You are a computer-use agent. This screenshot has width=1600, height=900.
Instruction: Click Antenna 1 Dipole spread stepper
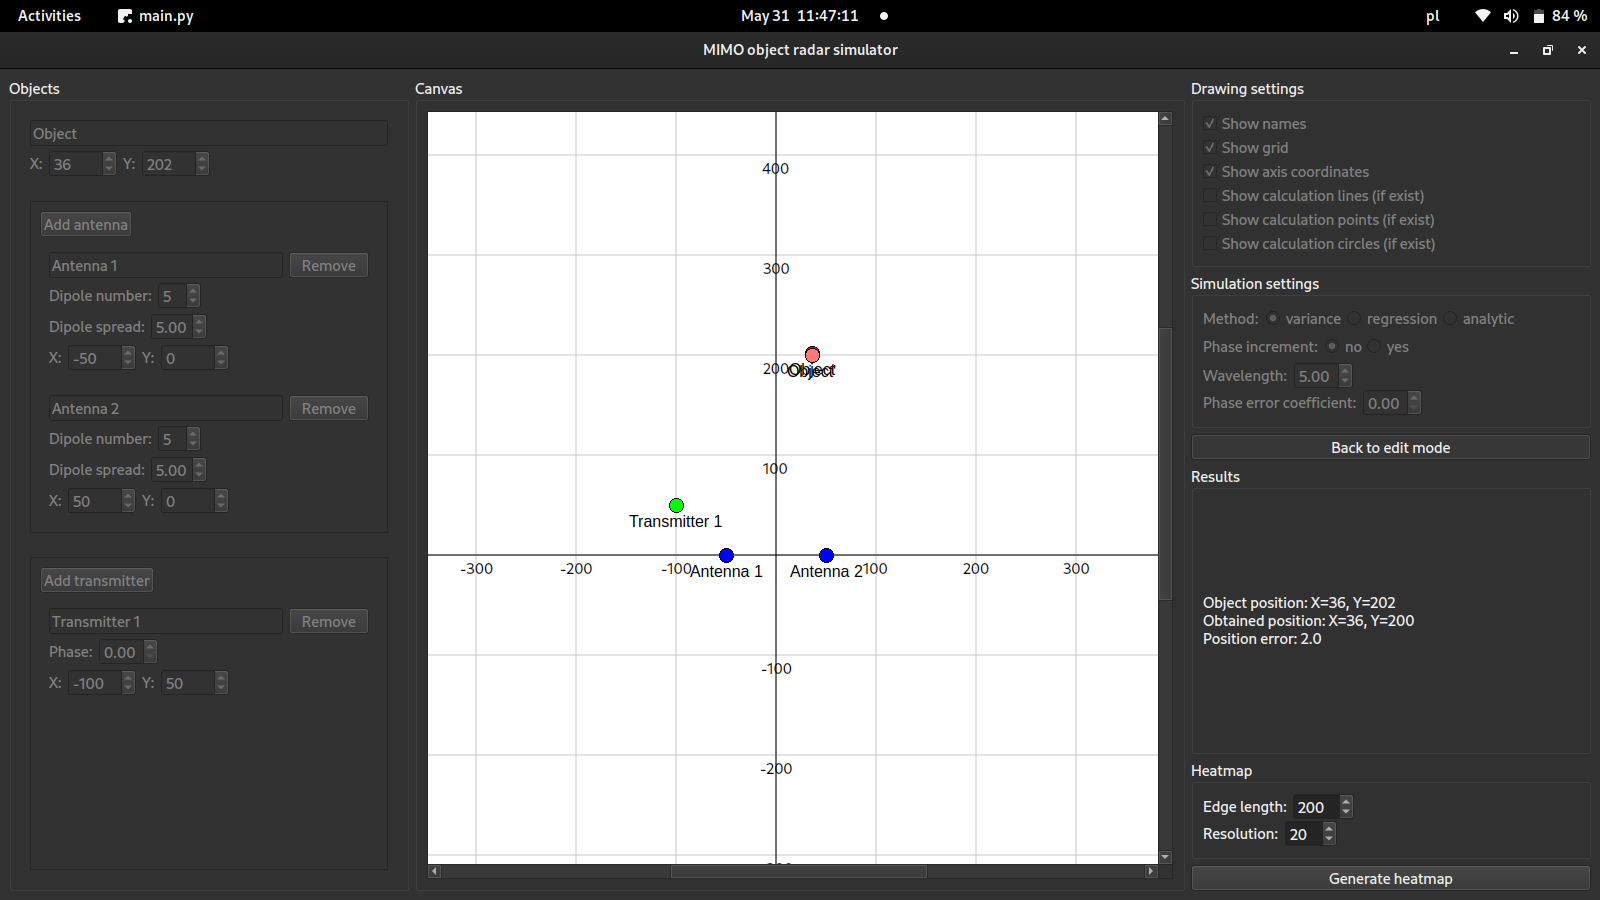pyautogui.click(x=199, y=326)
